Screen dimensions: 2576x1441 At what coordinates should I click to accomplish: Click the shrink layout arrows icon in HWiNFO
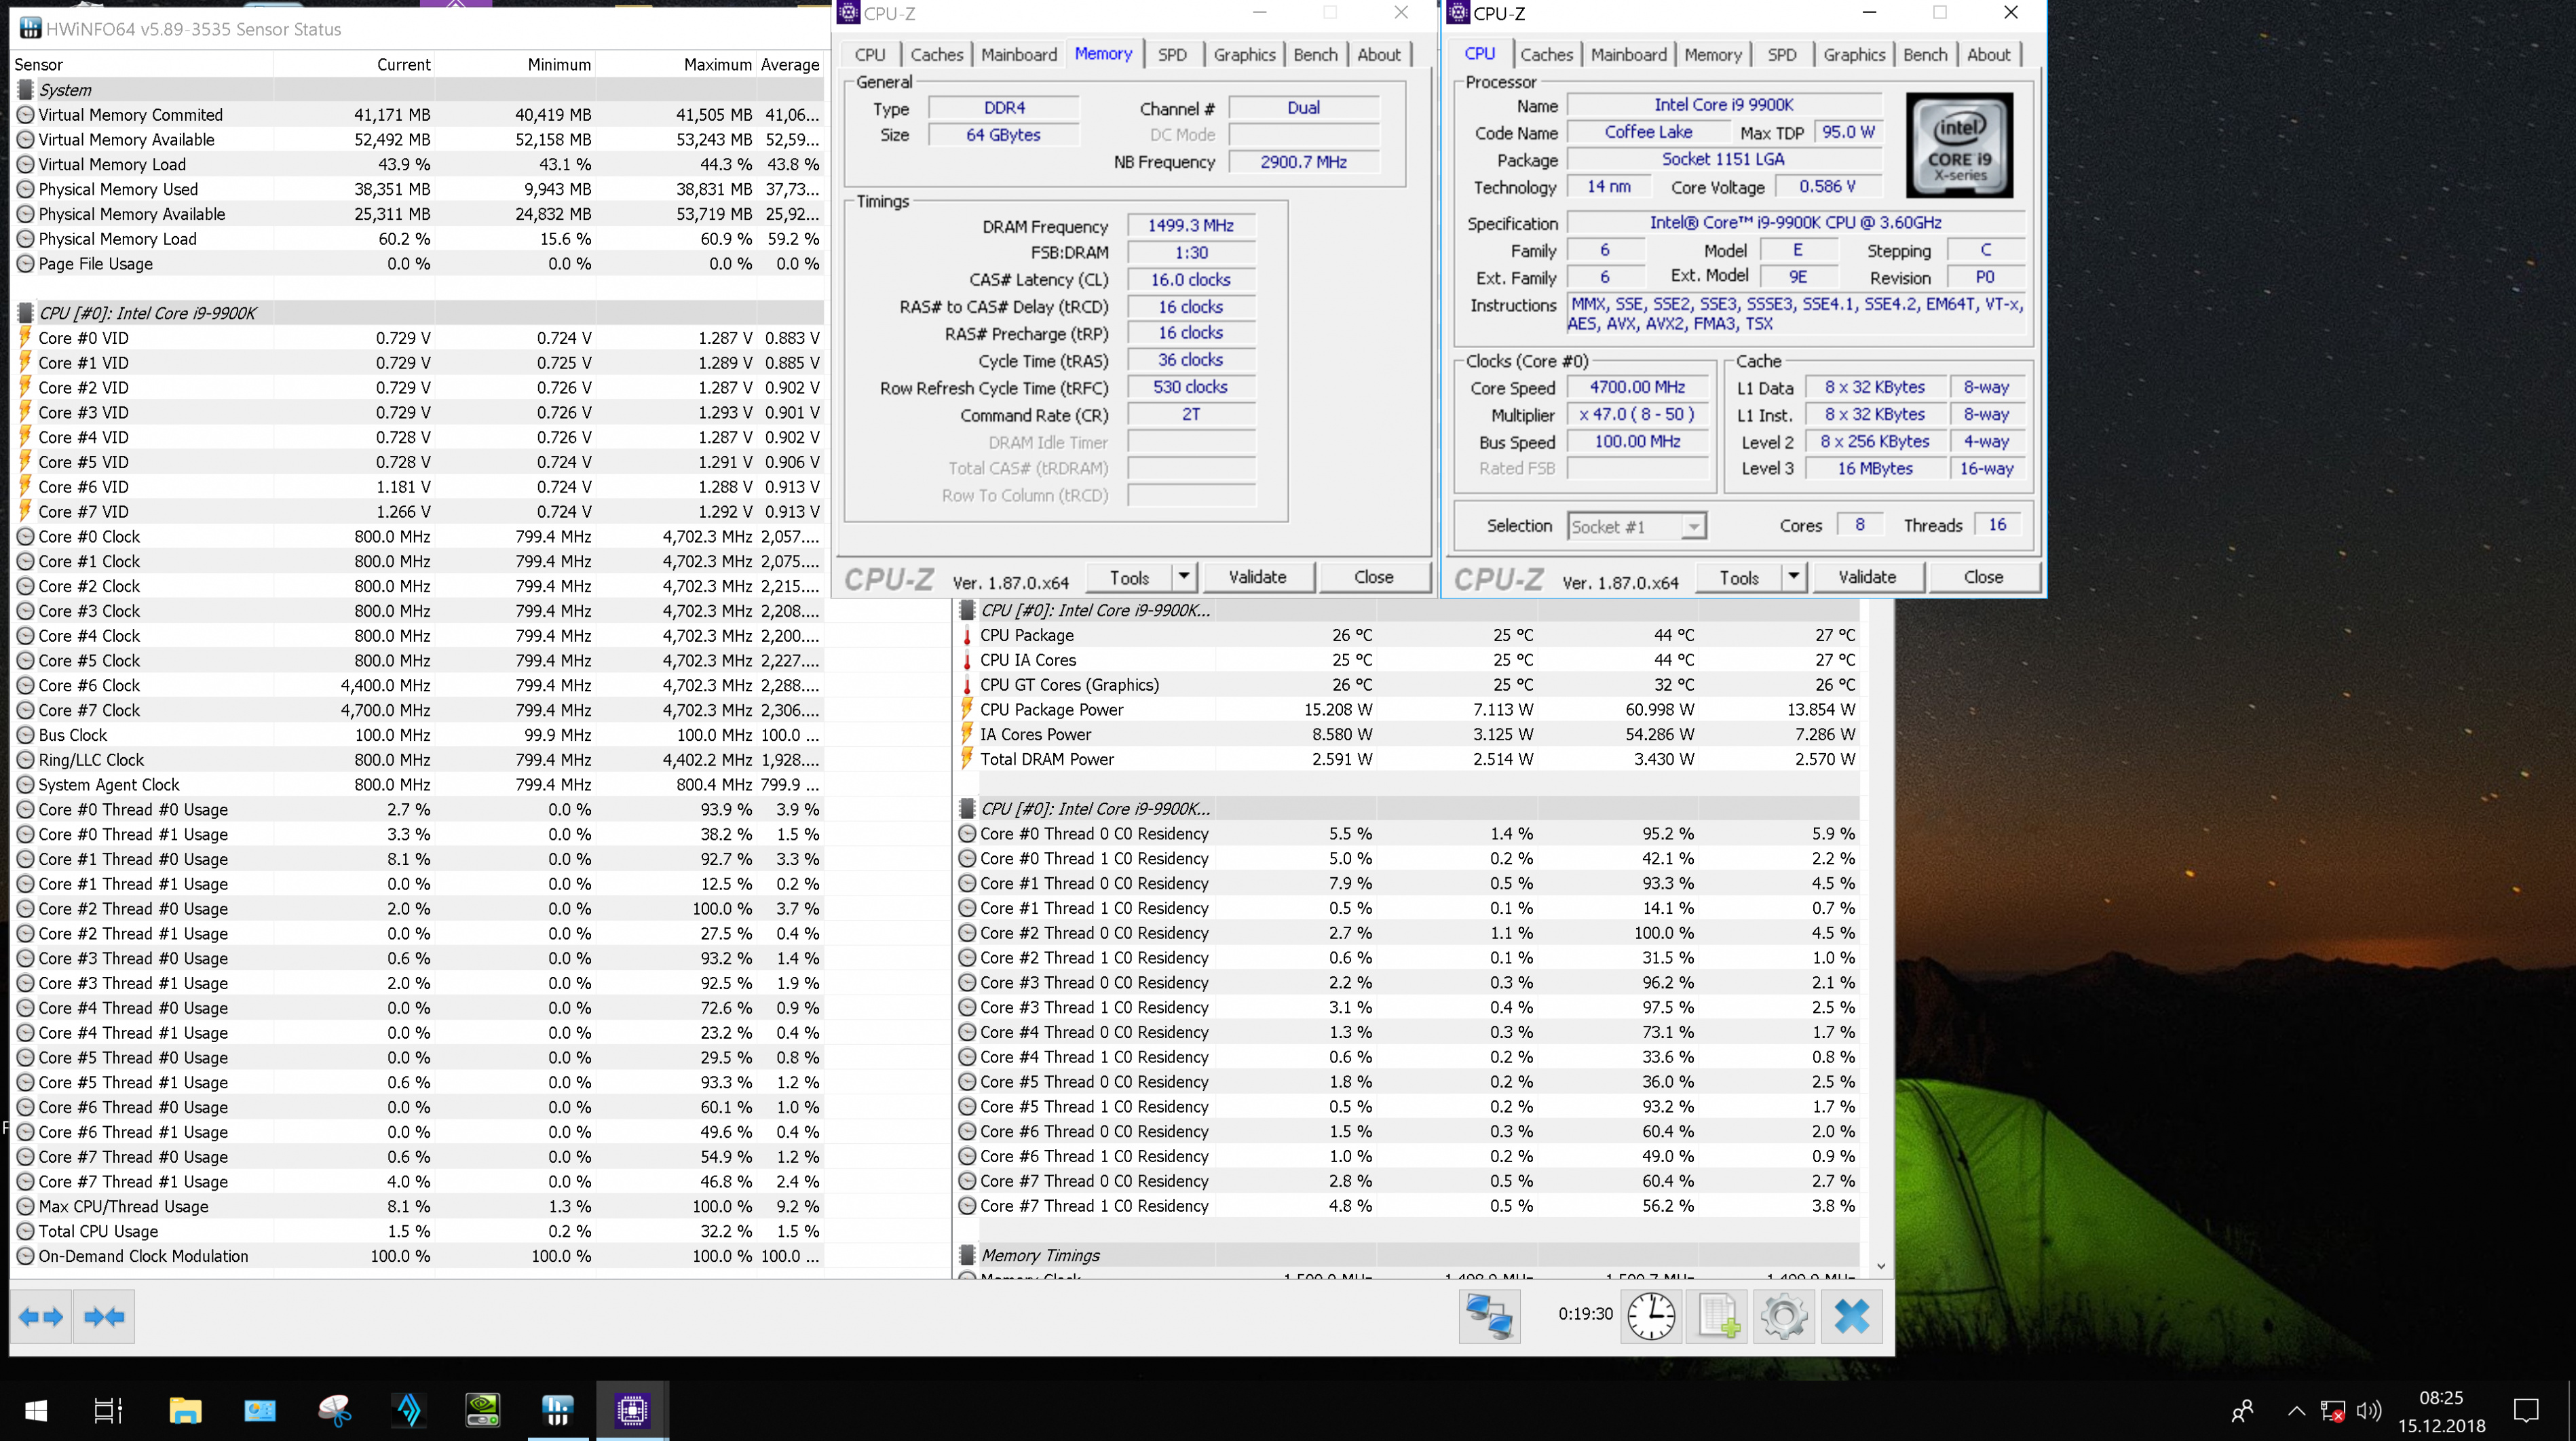click(x=104, y=1316)
